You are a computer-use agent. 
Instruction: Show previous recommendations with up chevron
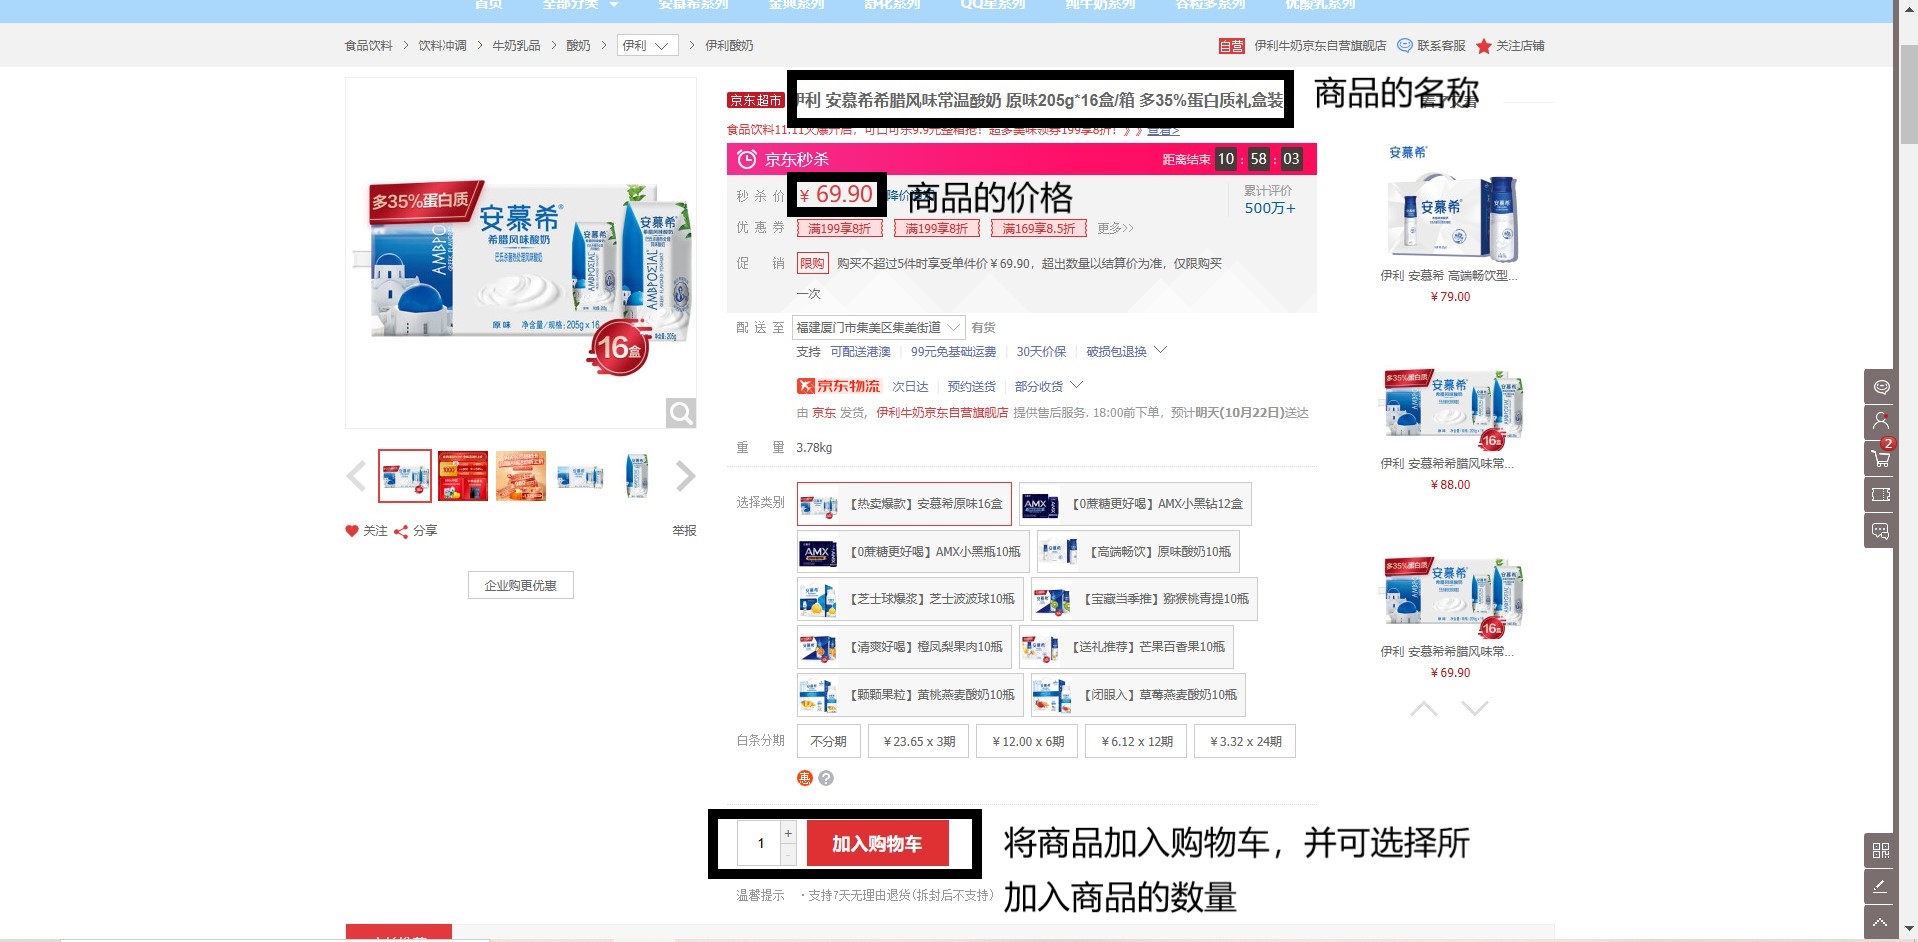click(1424, 709)
